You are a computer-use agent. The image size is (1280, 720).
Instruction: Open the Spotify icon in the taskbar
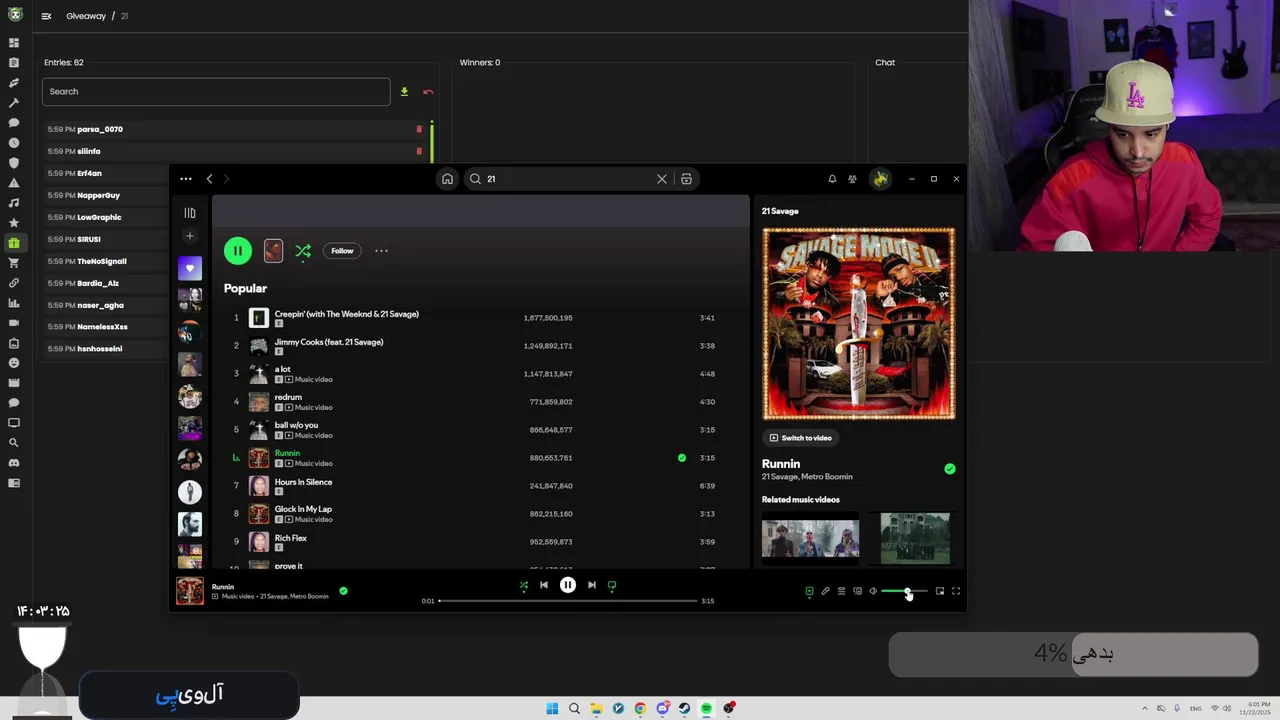tap(706, 709)
